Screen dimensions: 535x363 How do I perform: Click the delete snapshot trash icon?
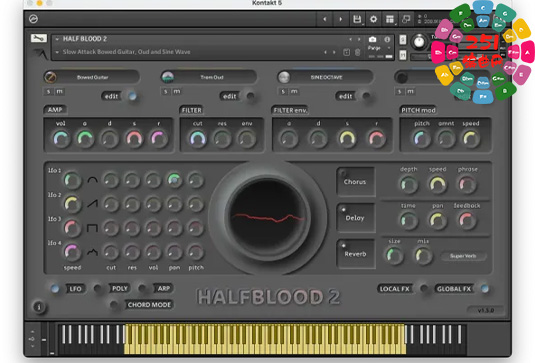(x=358, y=52)
